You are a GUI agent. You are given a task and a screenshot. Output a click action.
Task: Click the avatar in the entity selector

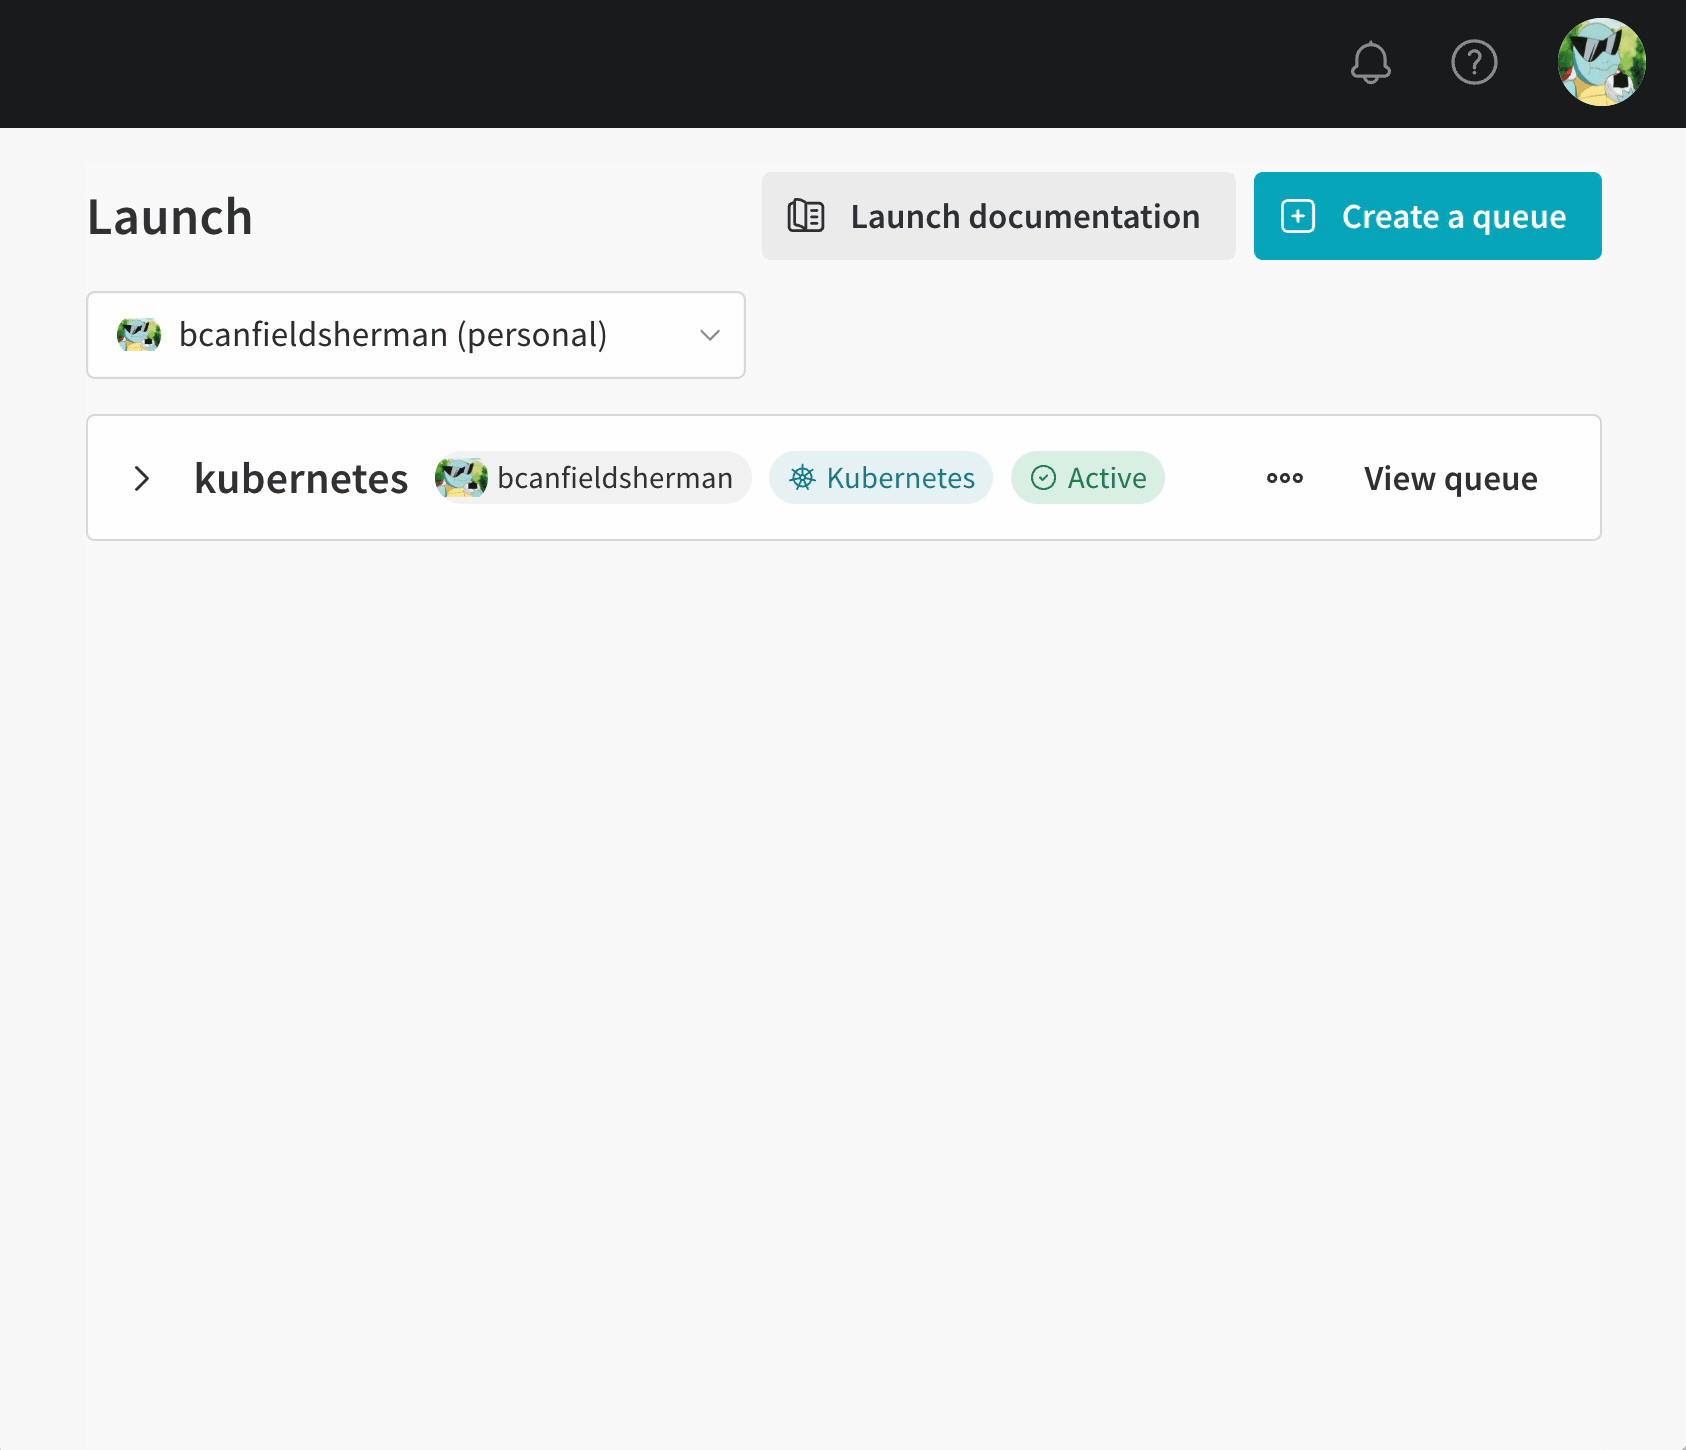coord(139,335)
